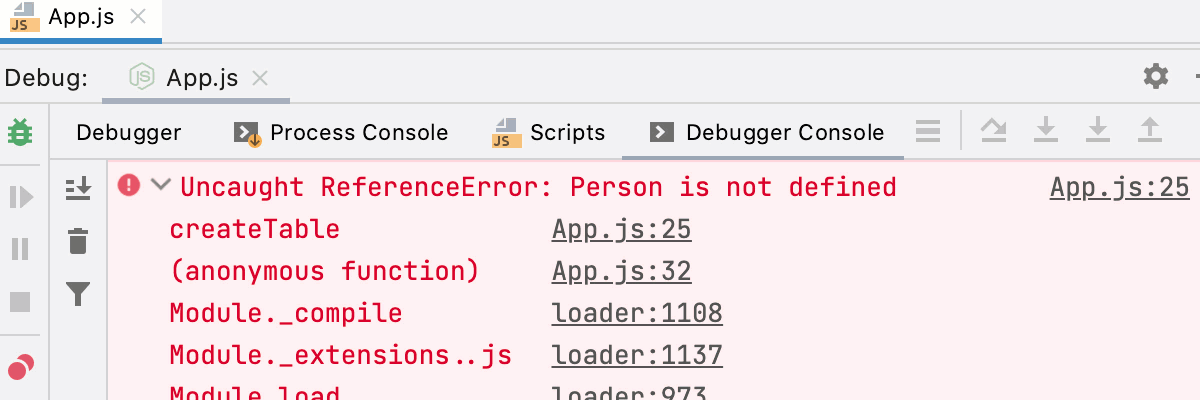Screen dimensions: 1200x400
Task: Open debug settings gear icon
Action: [1156, 76]
